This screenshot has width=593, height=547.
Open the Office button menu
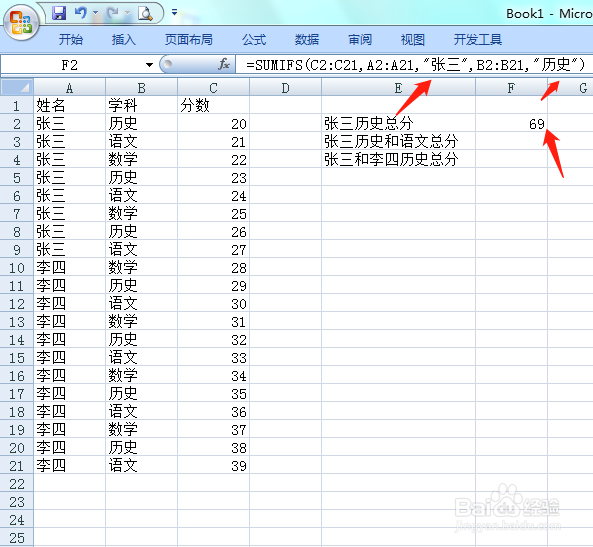(x=21, y=22)
